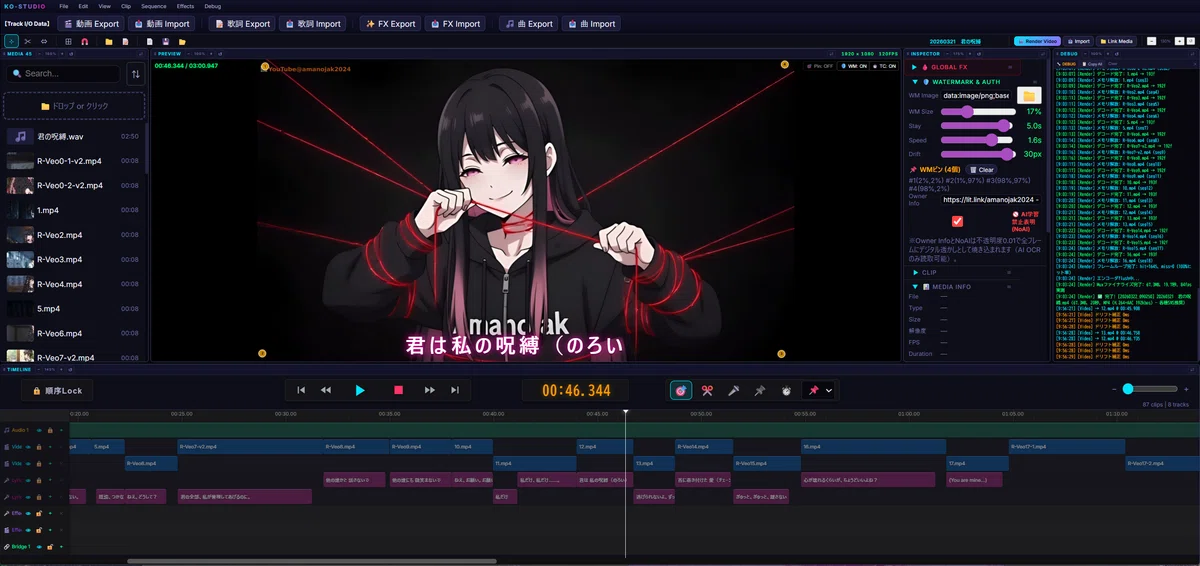
Task: Toggle TC: ON in preview header
Action: coord(884,66)
